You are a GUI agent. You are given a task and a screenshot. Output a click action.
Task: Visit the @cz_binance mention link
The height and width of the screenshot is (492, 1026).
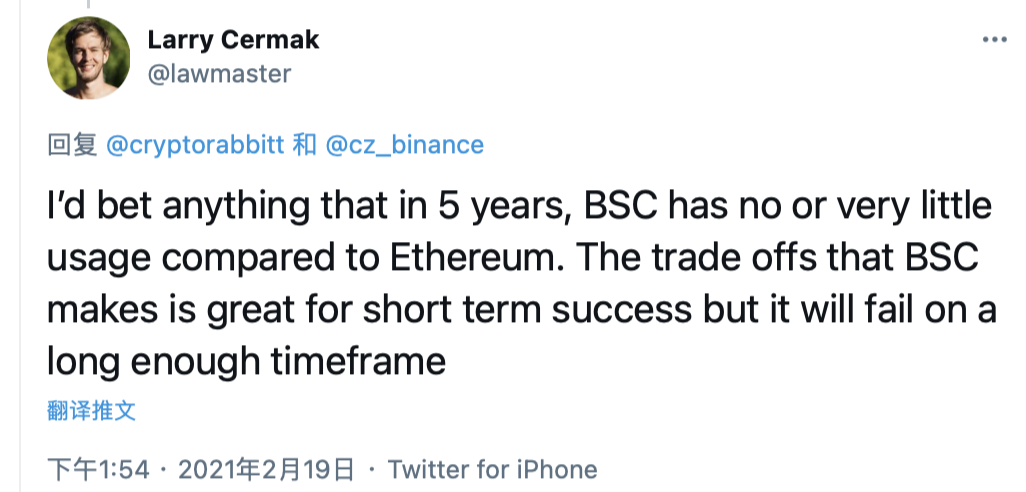click(x=404, y=145)
